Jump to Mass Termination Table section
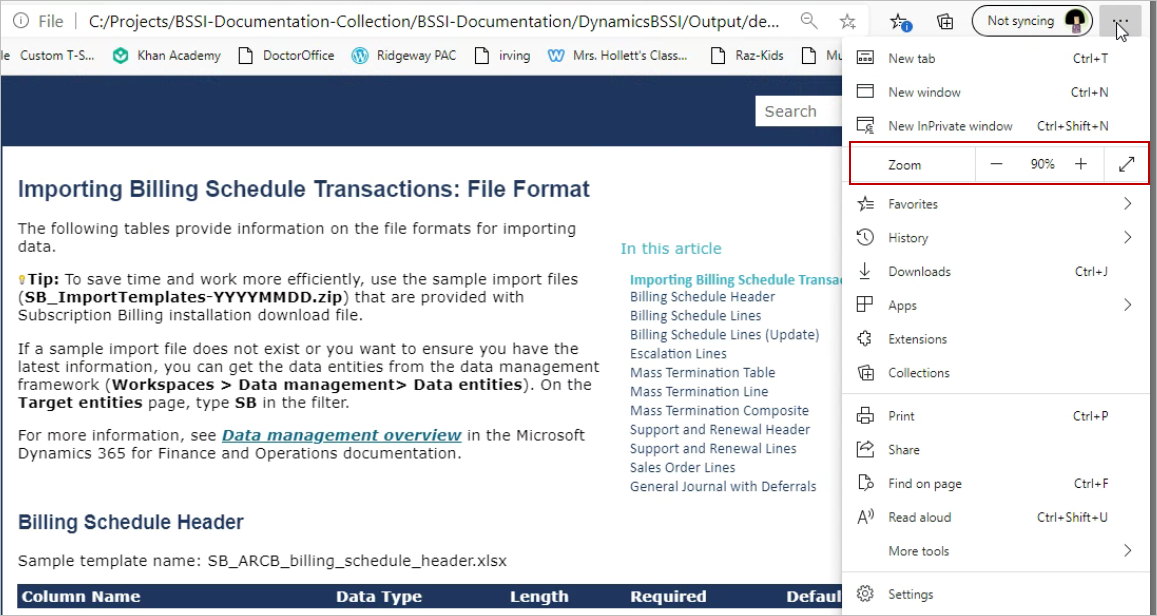The height and width of the screenshot is (616, 1157). (x=702, y=373)
